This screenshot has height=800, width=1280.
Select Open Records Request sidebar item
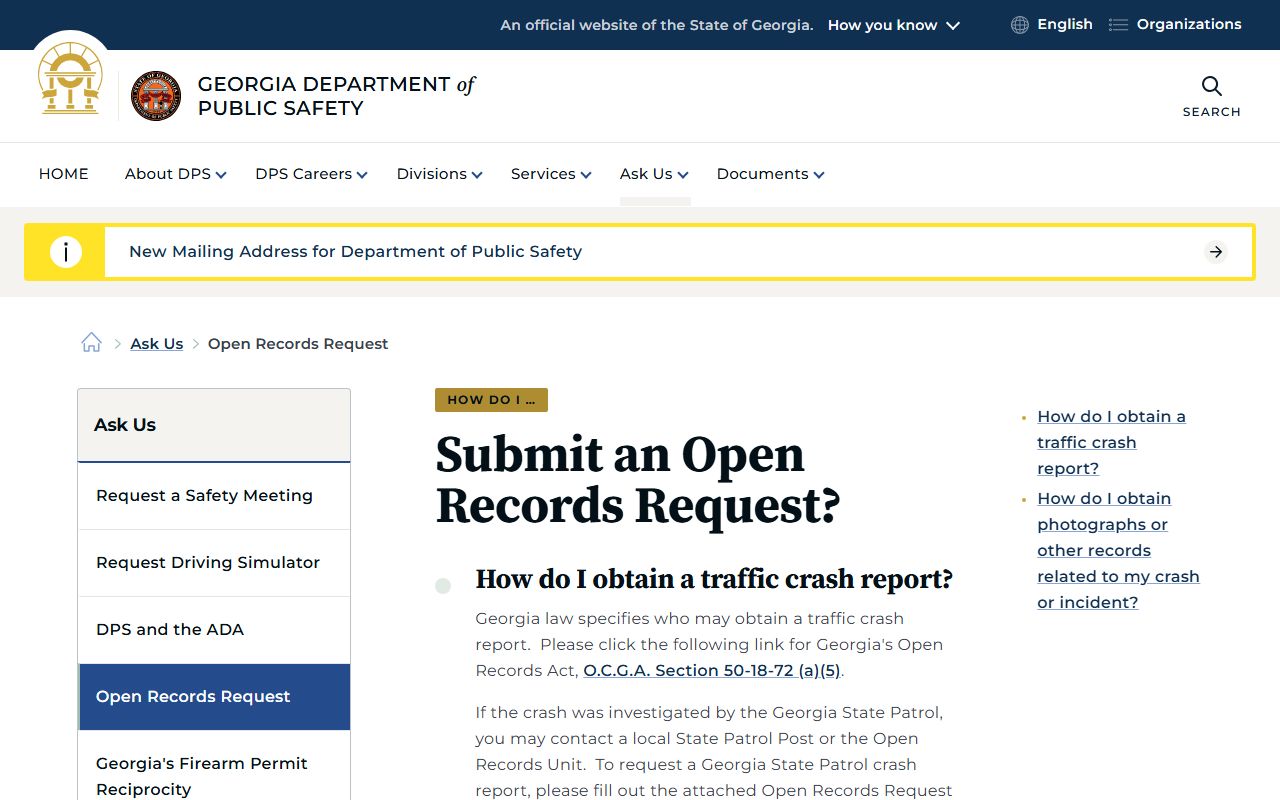coord(214,697)
